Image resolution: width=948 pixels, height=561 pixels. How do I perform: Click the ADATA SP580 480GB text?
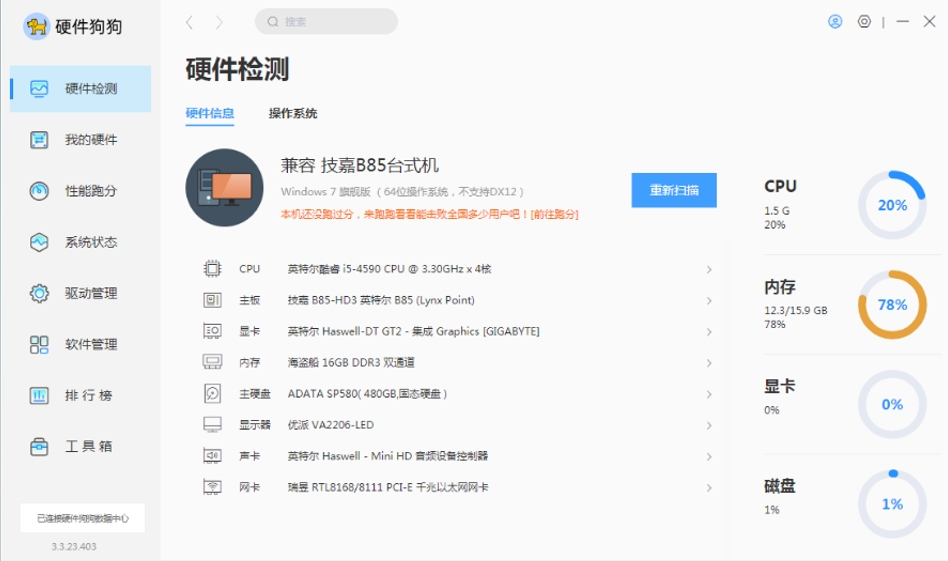coord(367,394)
